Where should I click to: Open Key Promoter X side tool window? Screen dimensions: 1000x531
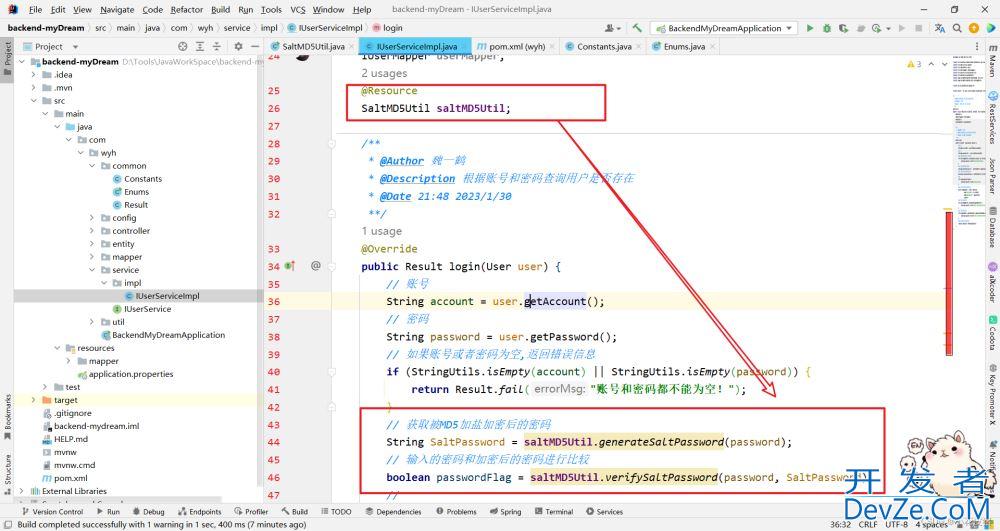click(993, 396)
